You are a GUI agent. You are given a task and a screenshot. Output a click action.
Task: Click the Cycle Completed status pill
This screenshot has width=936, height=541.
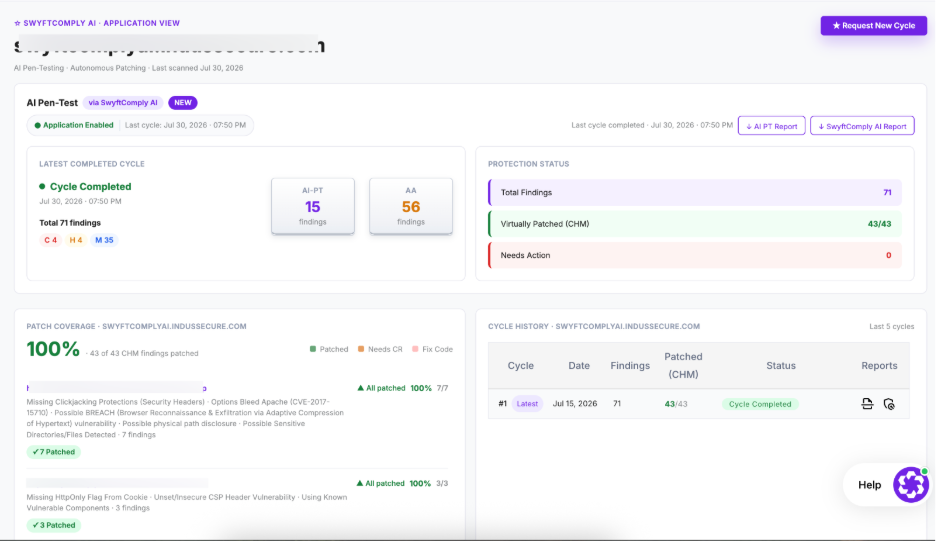[760, 404]
